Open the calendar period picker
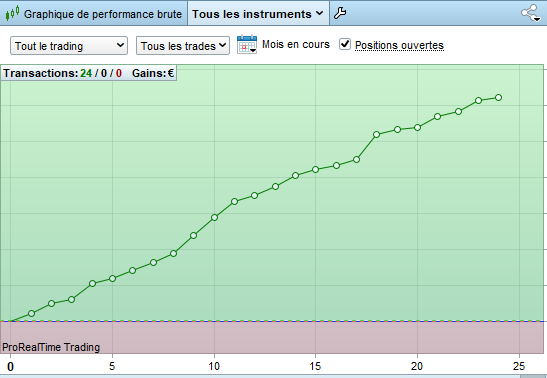Viewport: 547px width, 378px height. coord(247,45)
